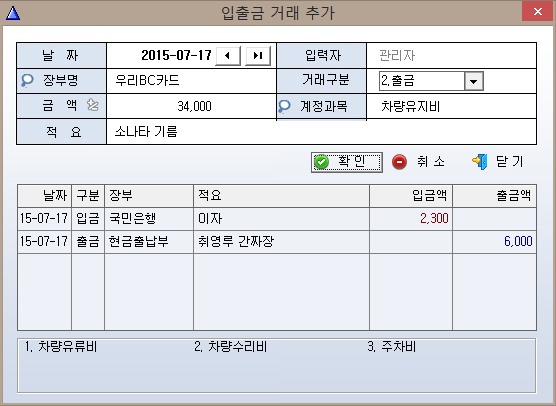The image size is (556, 406).
Task: Jump to latest date with skip-forward arrow
Action: pyautogui.click(x=258, y=56)
